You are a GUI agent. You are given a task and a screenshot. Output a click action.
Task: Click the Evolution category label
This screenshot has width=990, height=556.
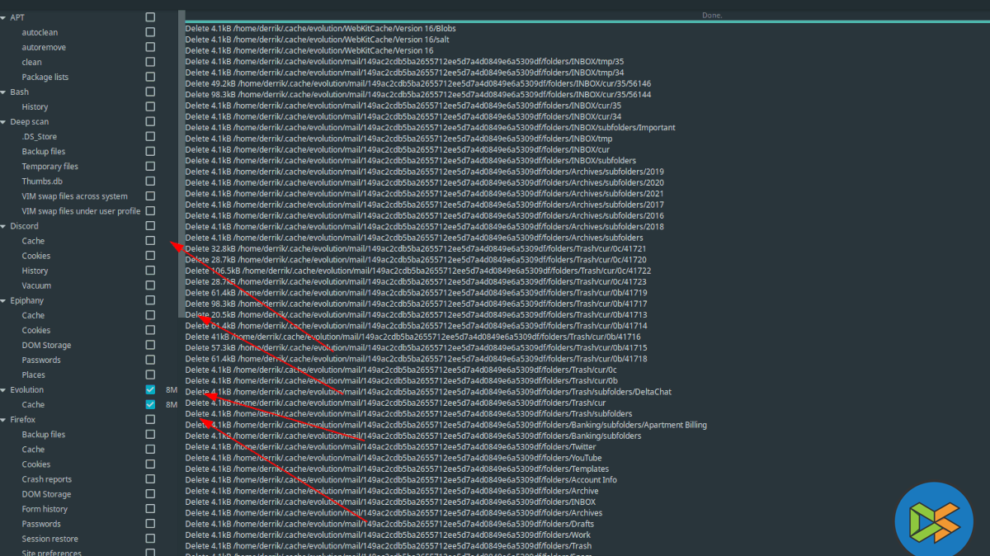(x=27, y=390)
